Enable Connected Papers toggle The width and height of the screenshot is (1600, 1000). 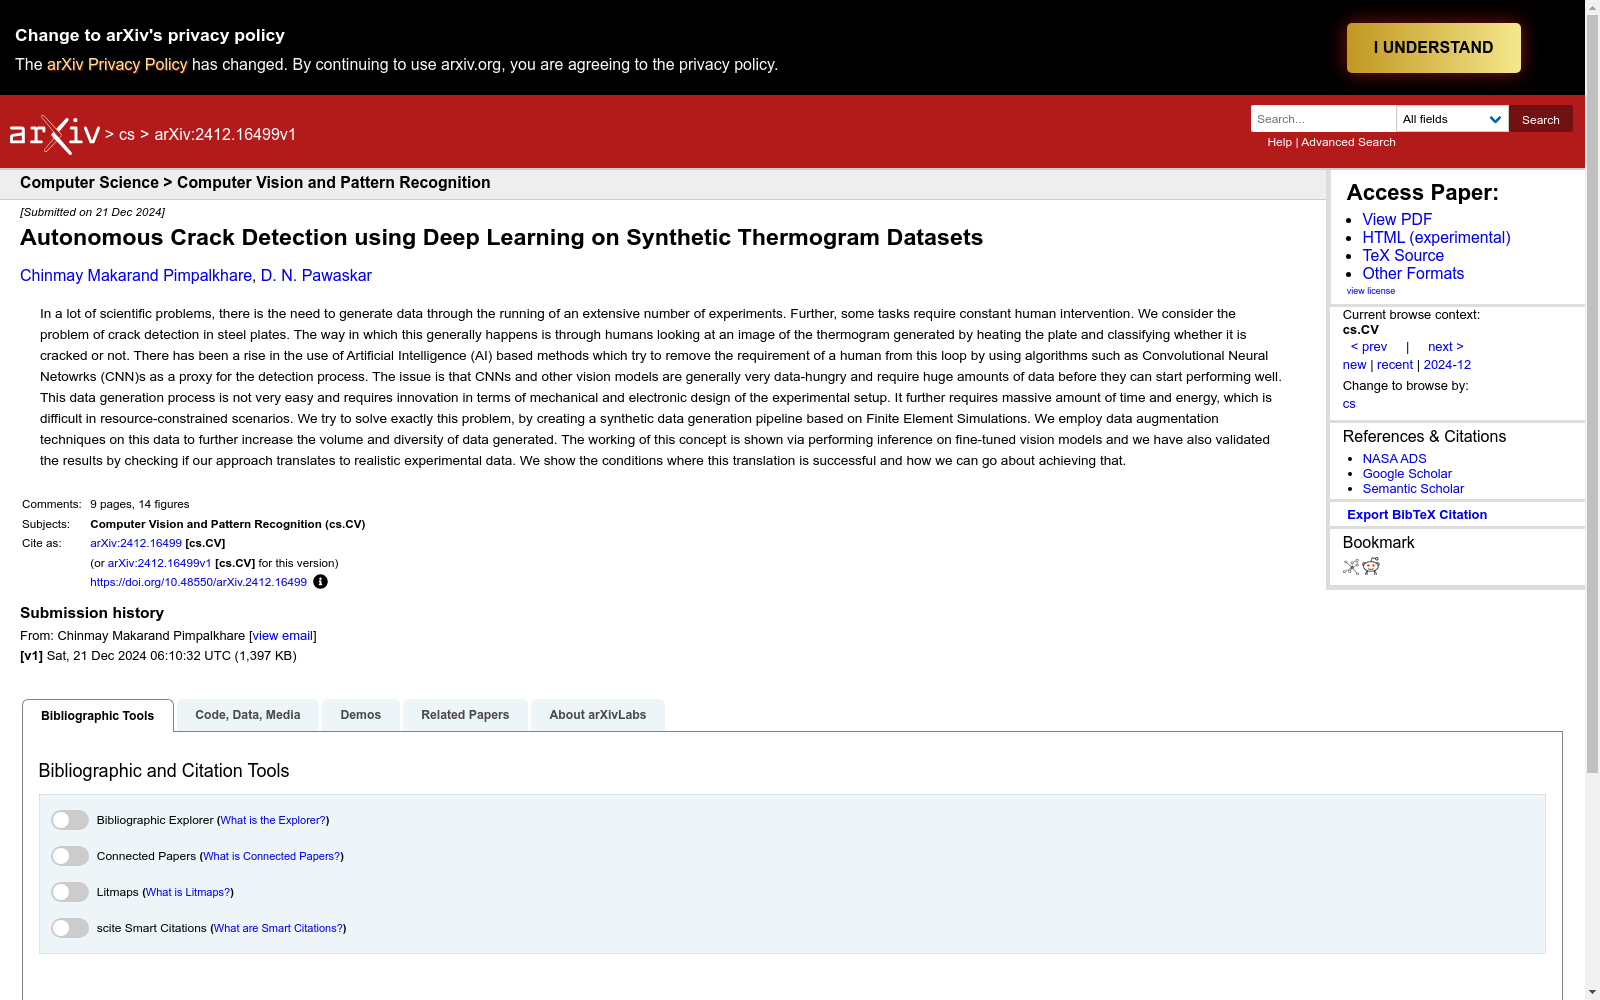click(70, 856)
